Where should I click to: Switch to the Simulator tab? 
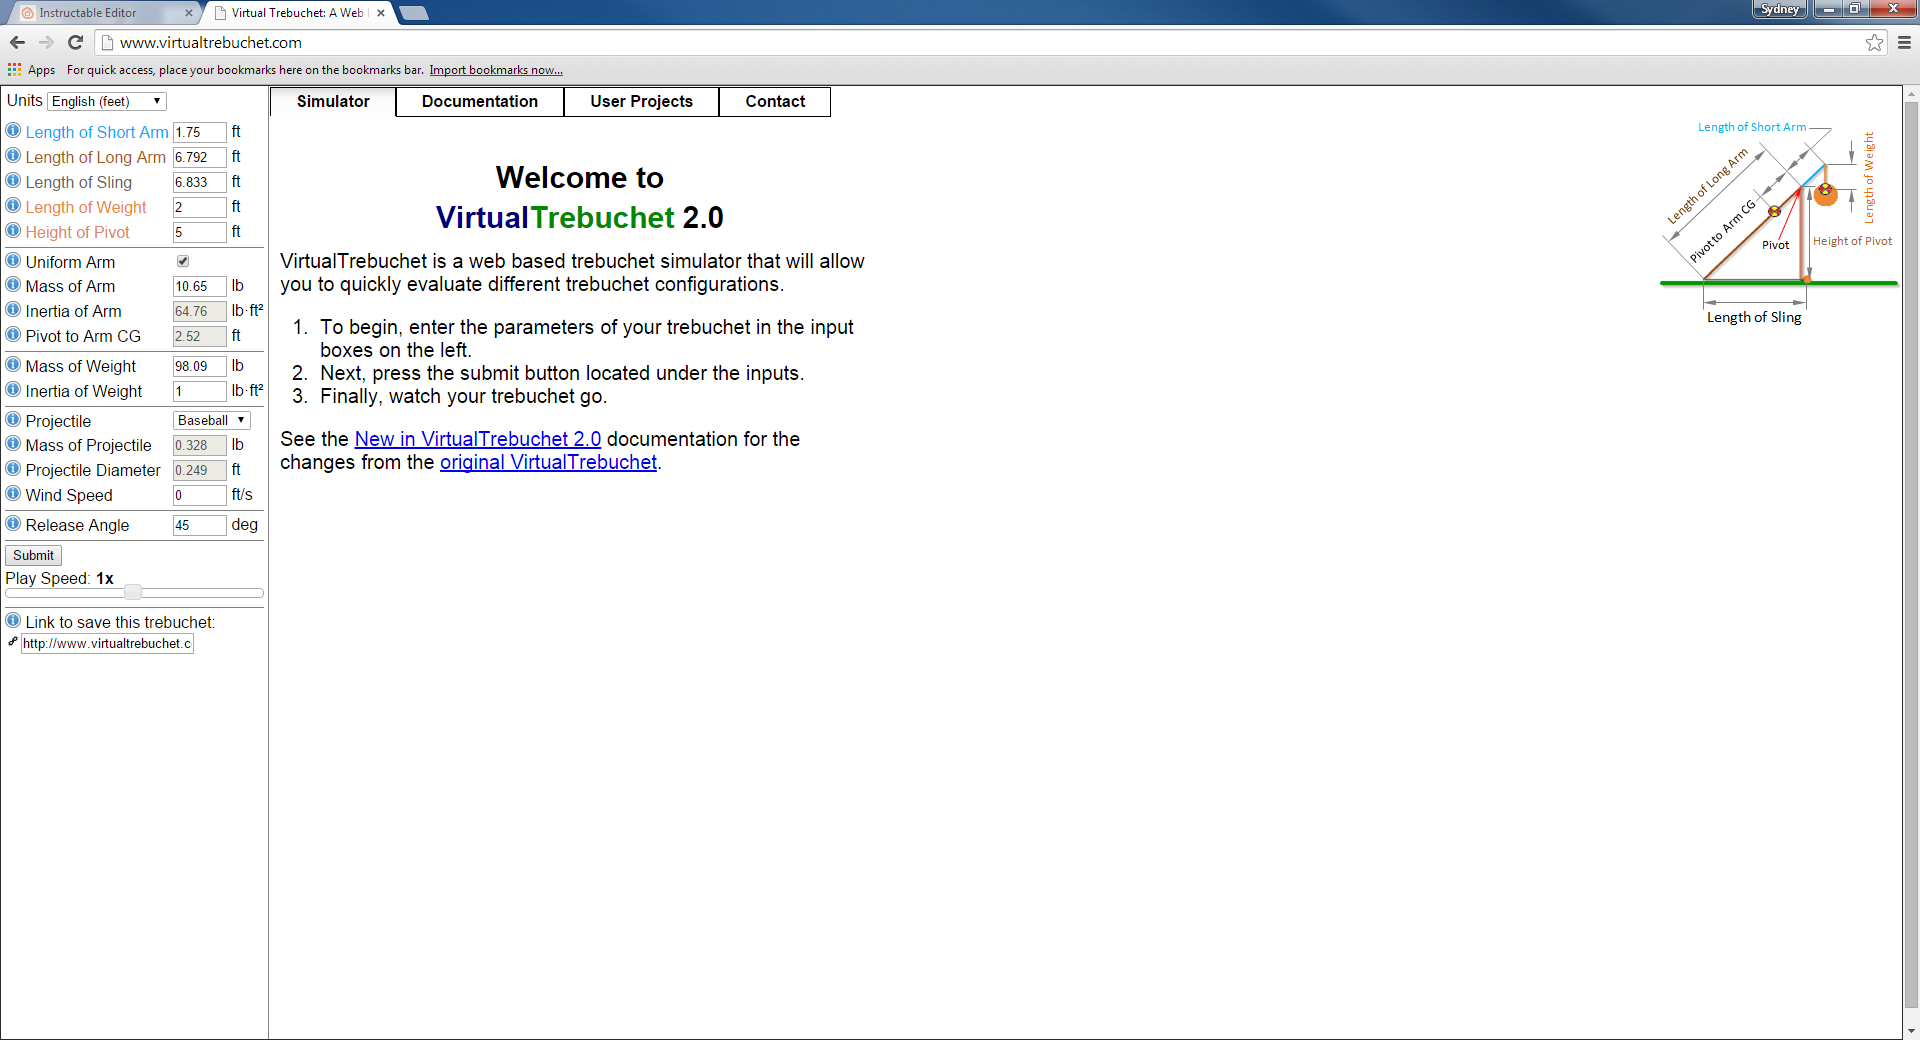point(333,101)
